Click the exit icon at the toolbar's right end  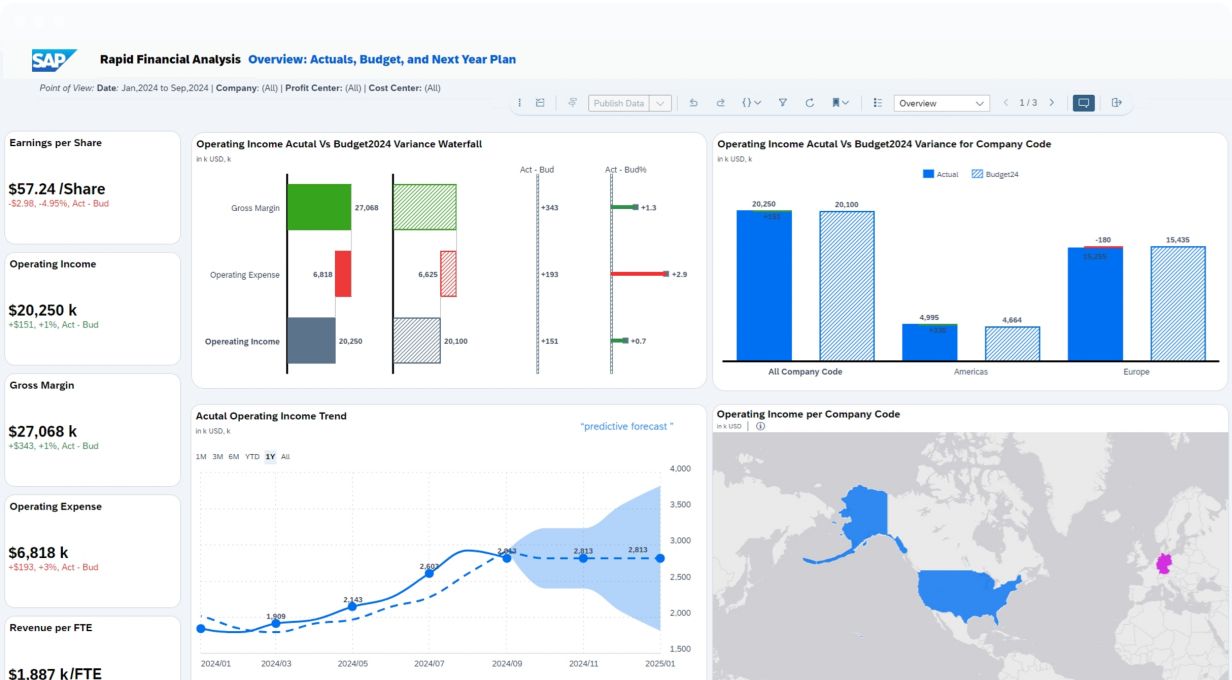pyautogui.click(x=1117, y=103)
